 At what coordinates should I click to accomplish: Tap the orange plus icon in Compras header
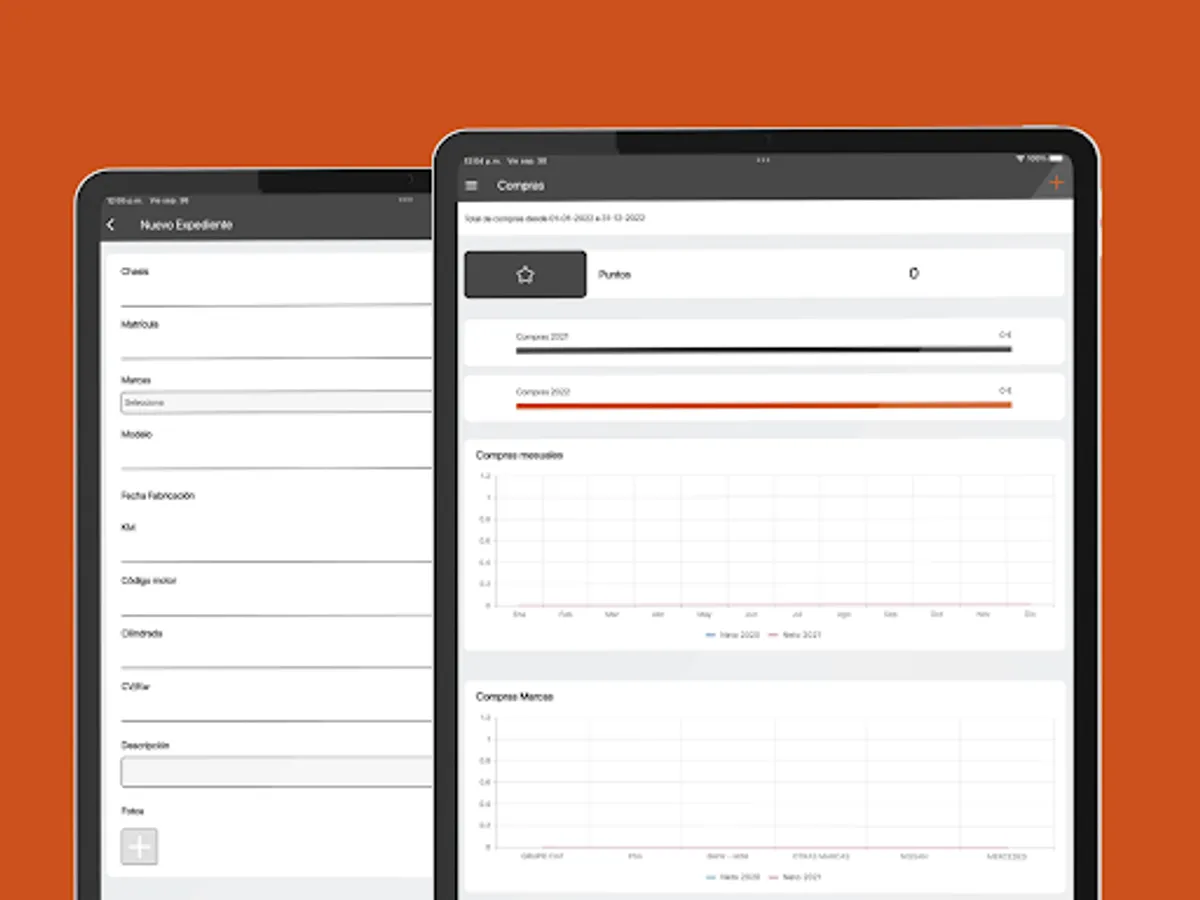1056,183
